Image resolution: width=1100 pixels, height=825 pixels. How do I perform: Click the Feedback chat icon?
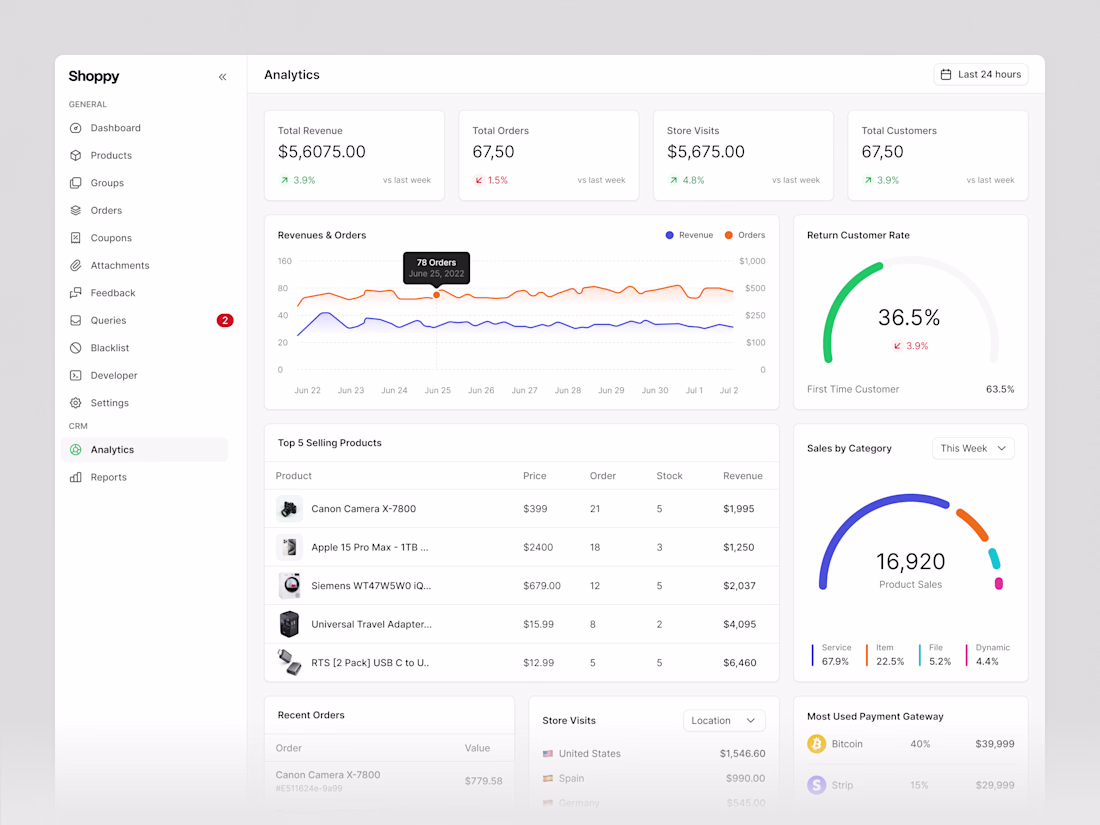tap(76, 293)
